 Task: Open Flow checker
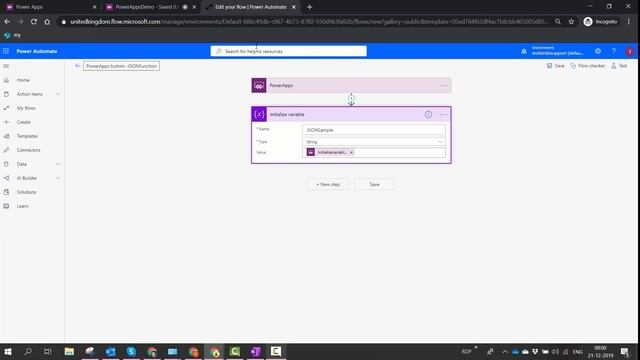587,66
